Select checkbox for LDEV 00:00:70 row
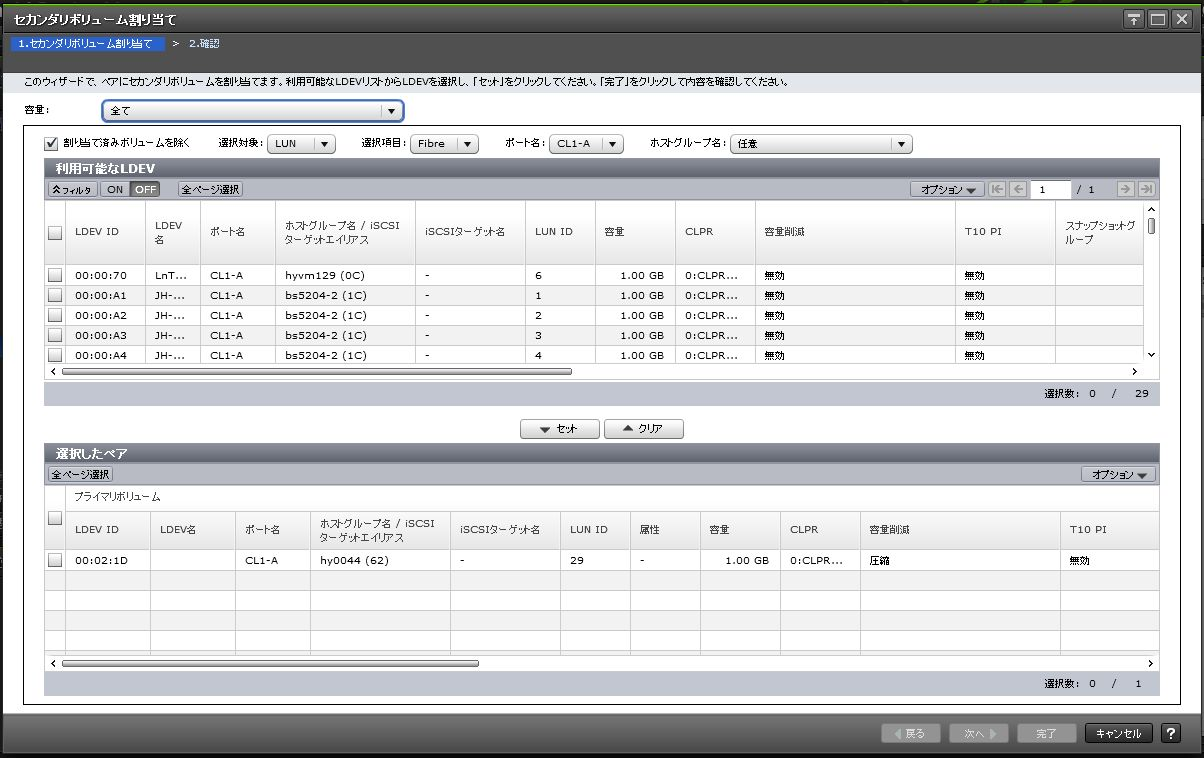The image size is (1204, 758). [x=55, y=275]
